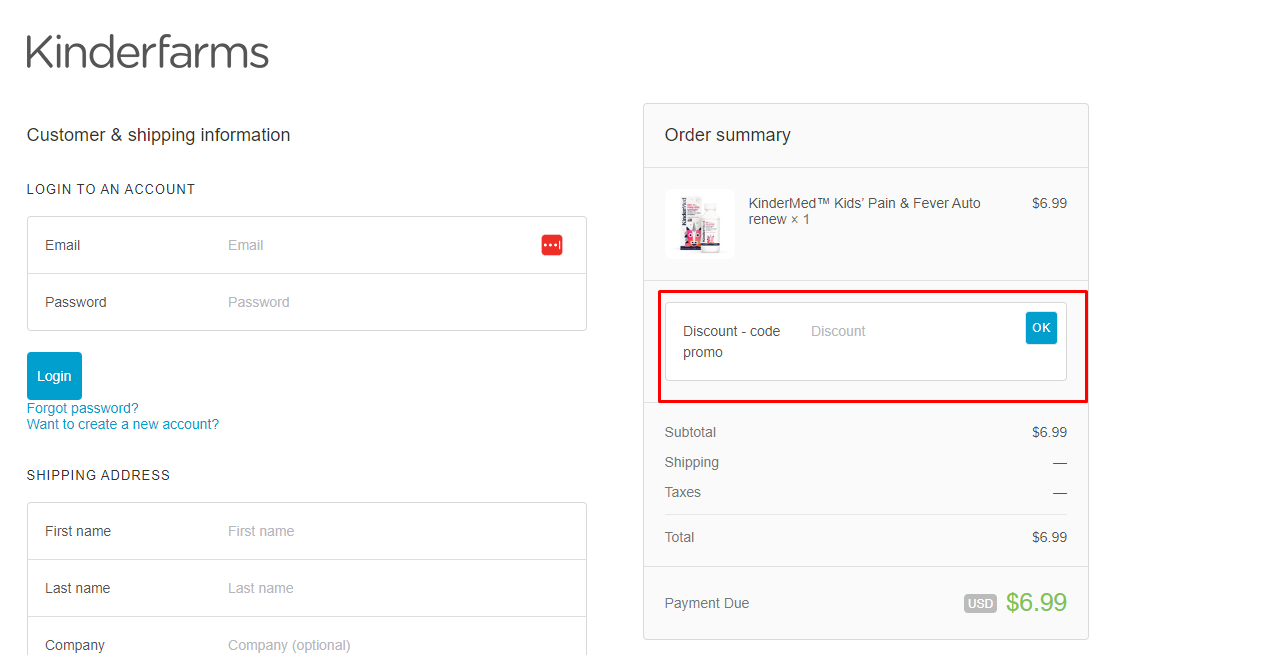Click the Kinderfarms logo

148,52
